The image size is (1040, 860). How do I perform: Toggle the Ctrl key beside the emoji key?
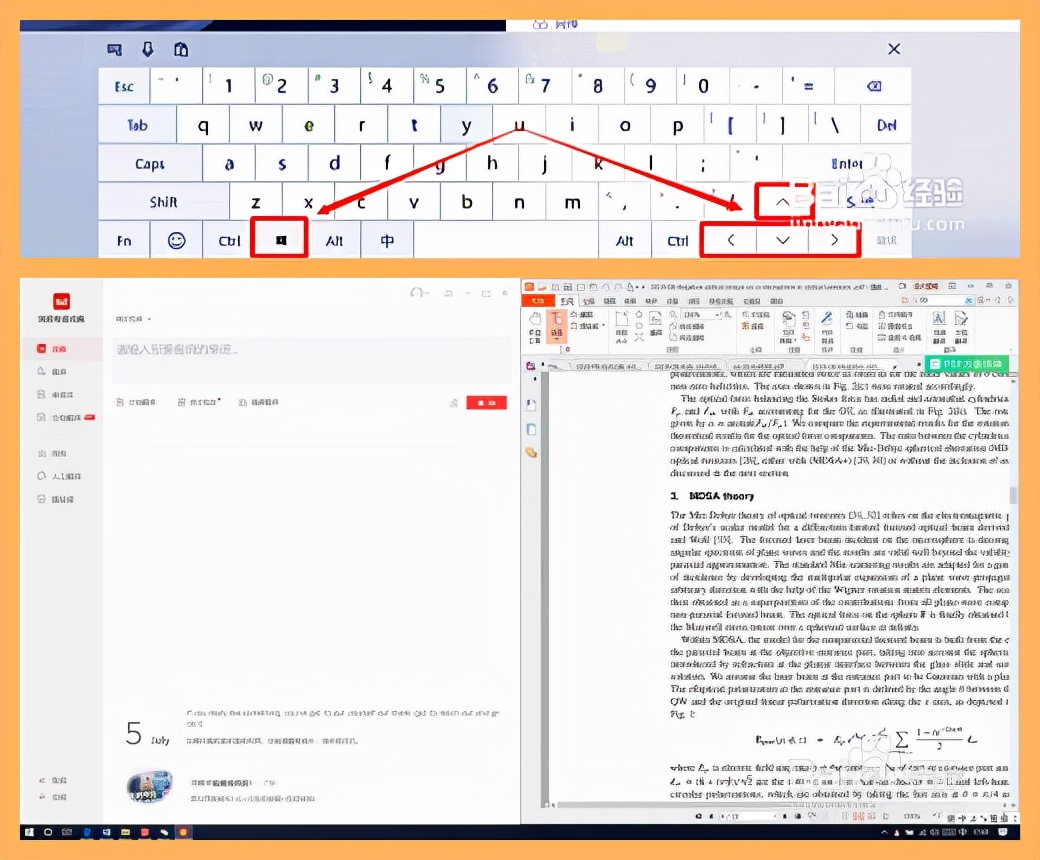229,240
